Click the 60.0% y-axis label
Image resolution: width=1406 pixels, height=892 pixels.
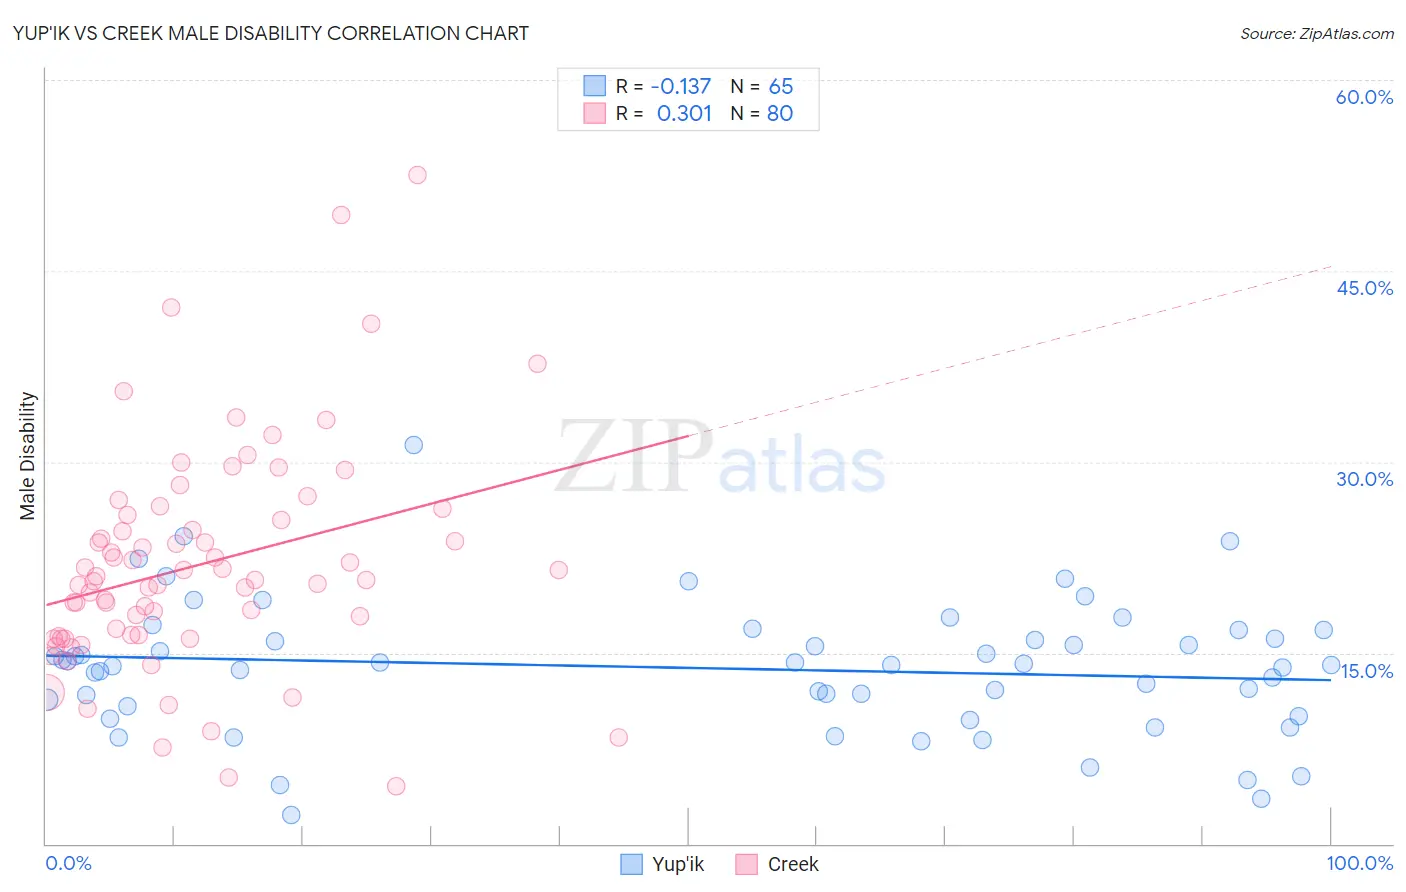click(1364, 97)
